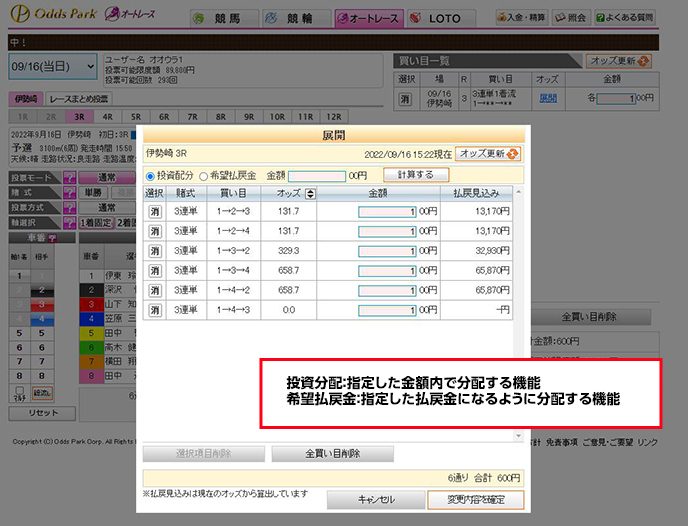The image size is (688, 526).
Task: Toggle opponent car number 3
Action: pos(42,304)
